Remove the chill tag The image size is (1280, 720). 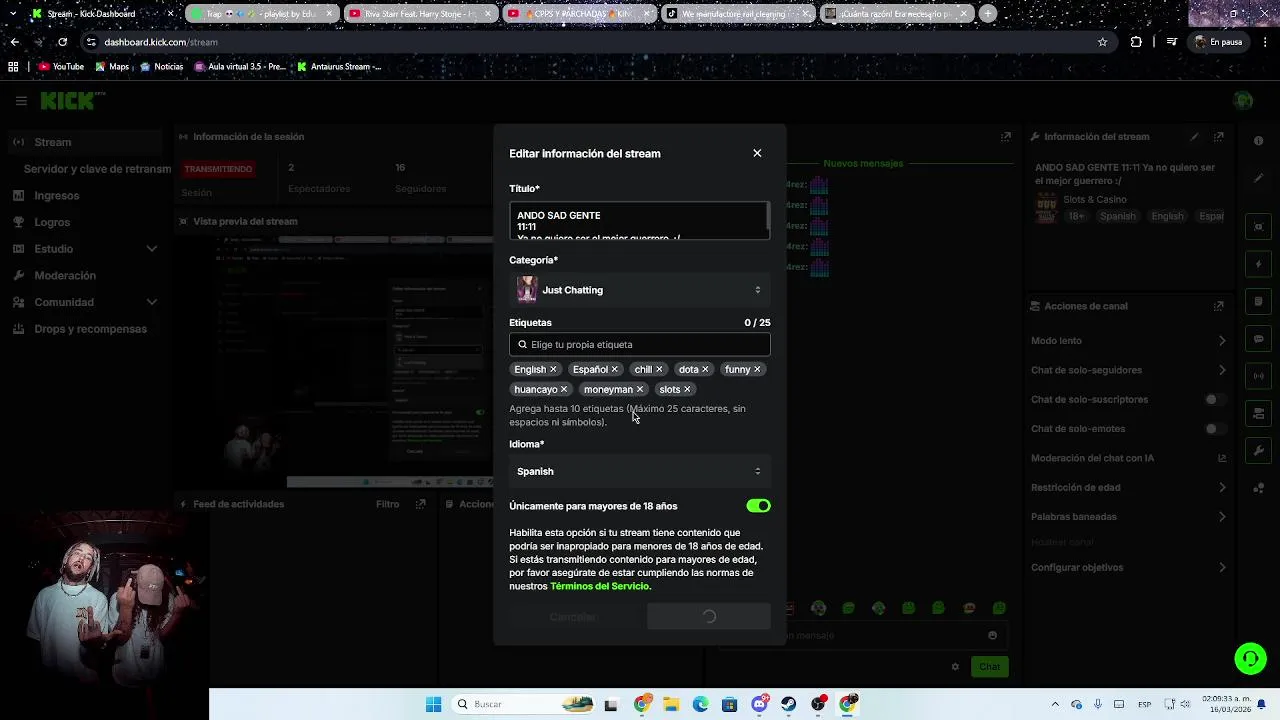pos(659,370)
